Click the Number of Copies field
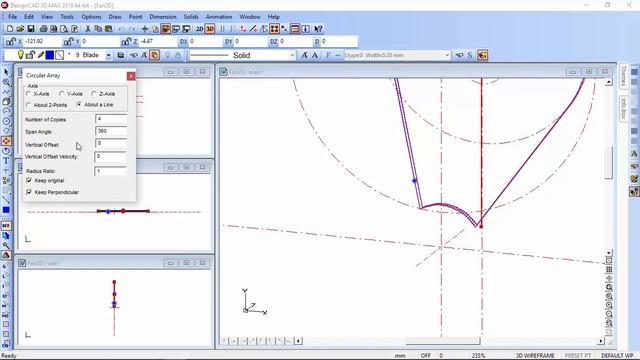This screenshot has width=640, height=360. pyautogui.click(x=111, y=119)
